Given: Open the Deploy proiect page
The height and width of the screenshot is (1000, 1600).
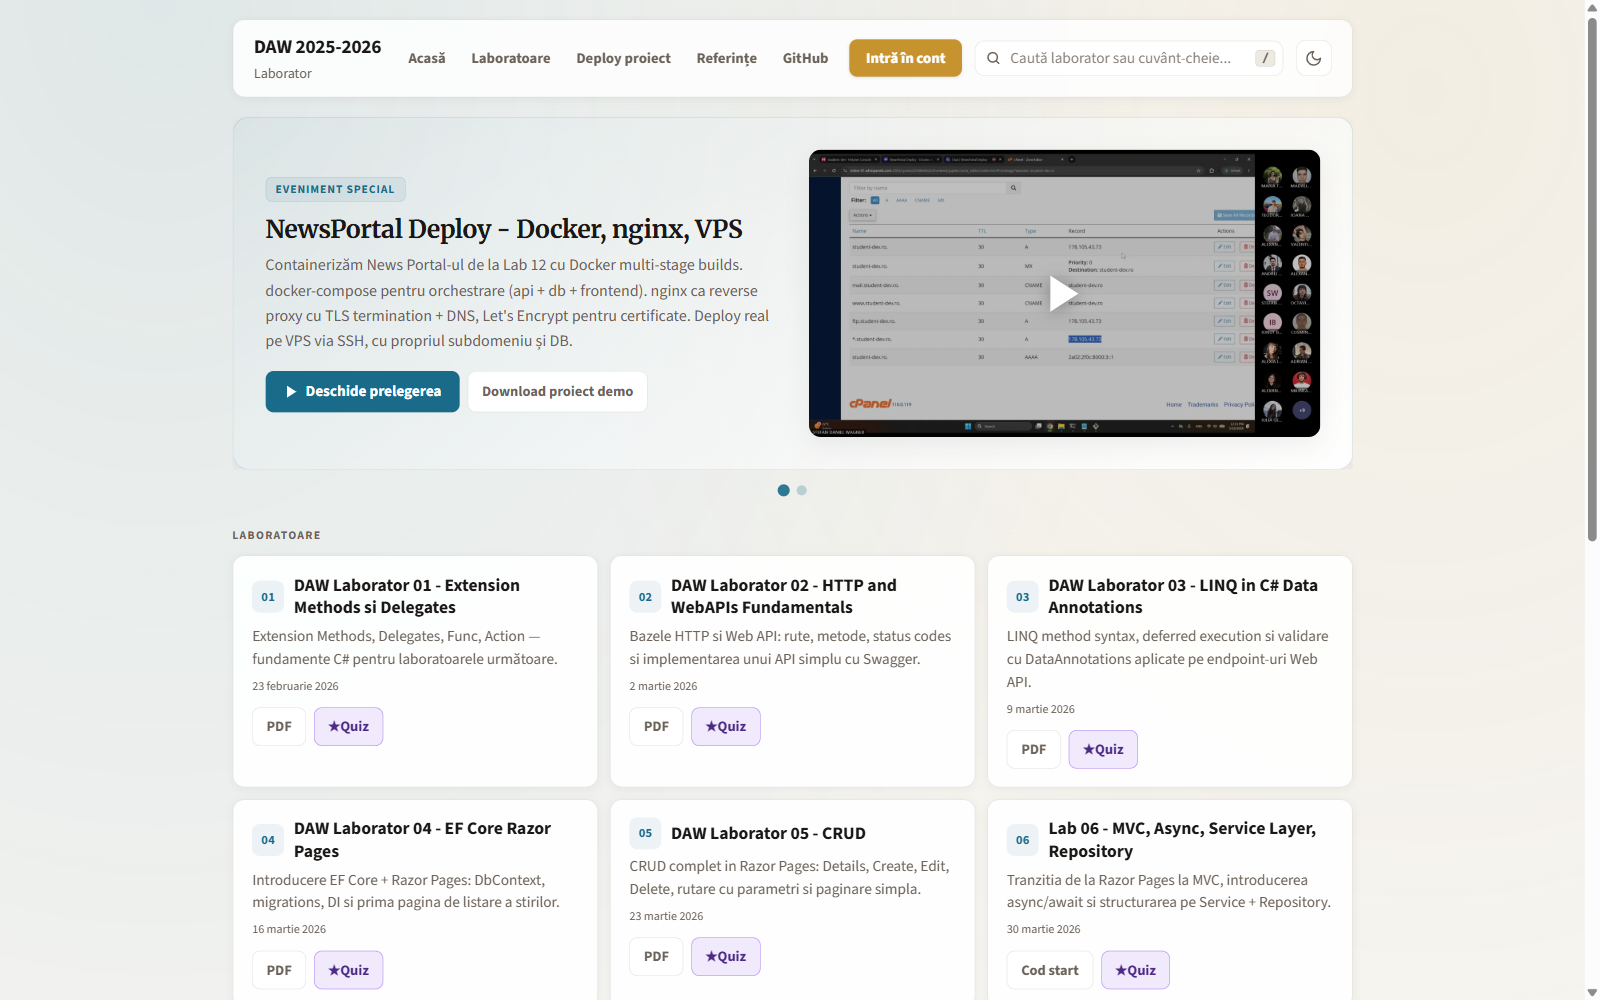Looking at the screenshot, I should coord(623,58).
